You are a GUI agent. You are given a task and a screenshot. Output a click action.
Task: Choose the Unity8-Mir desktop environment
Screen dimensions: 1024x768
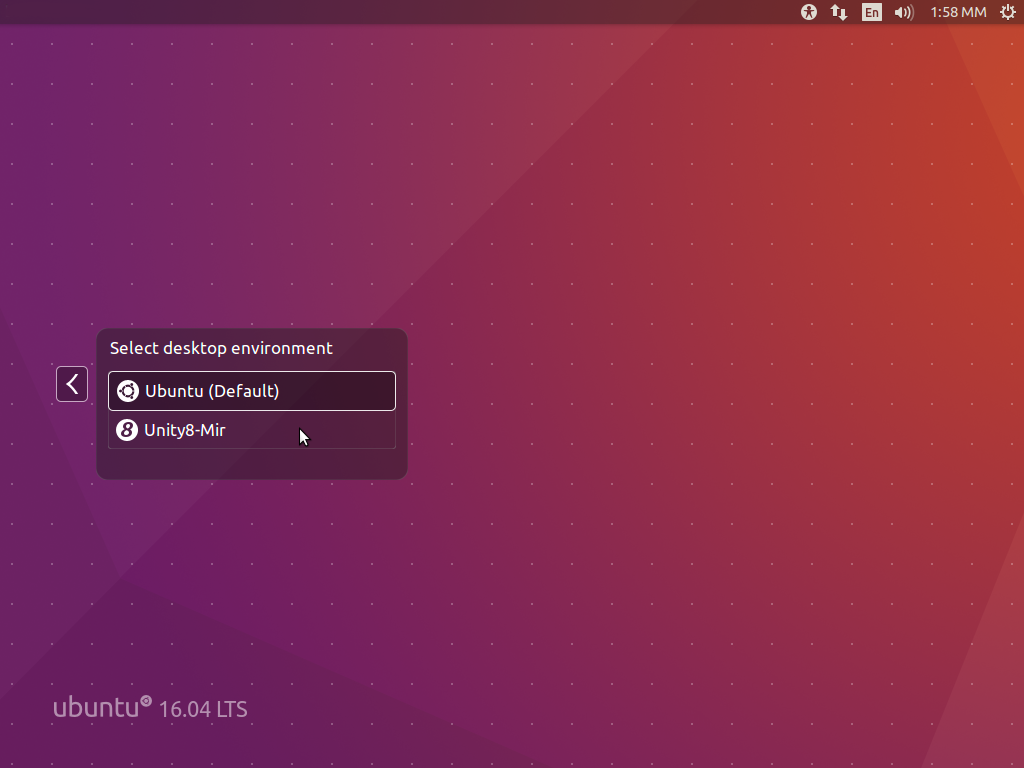pos(252,430)
